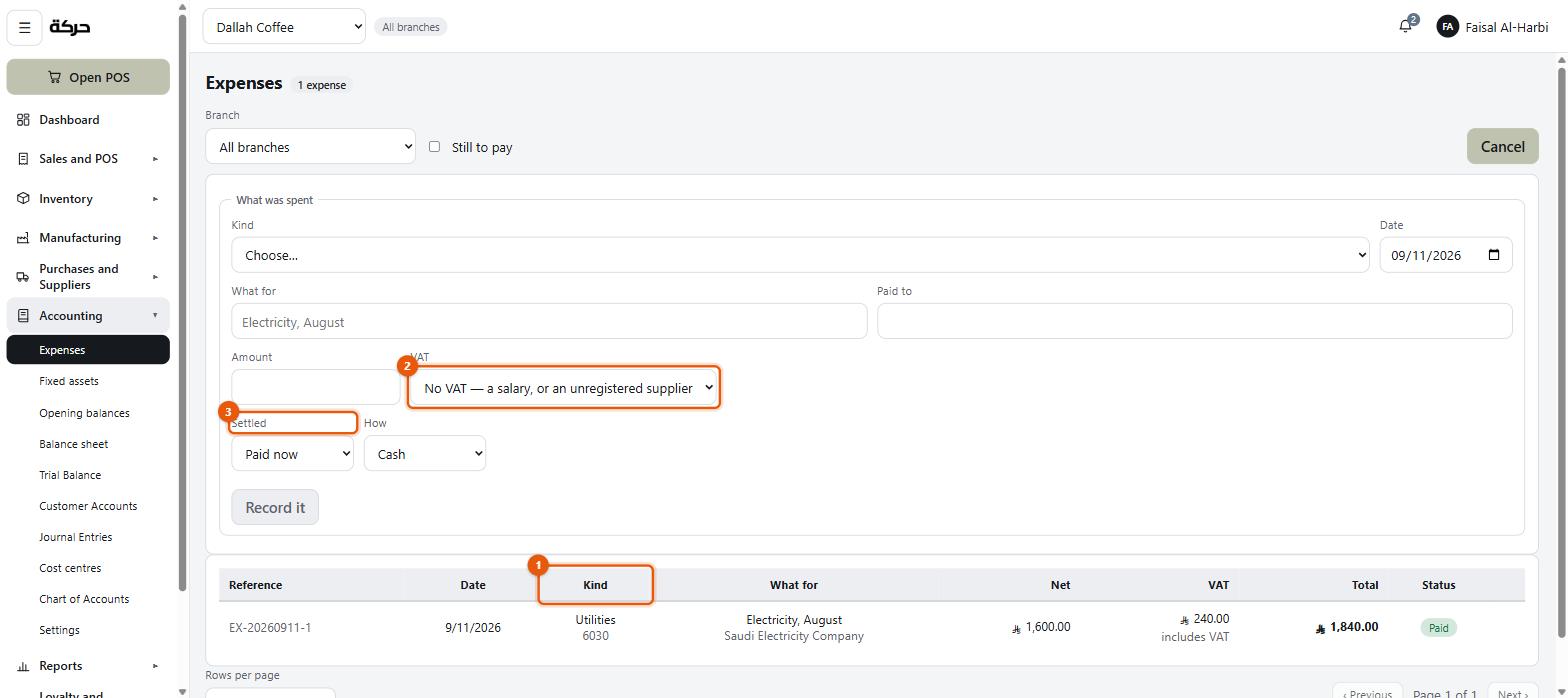1568x698 pixels.
Task: Click the Kind column header
Action: [595, 585]
